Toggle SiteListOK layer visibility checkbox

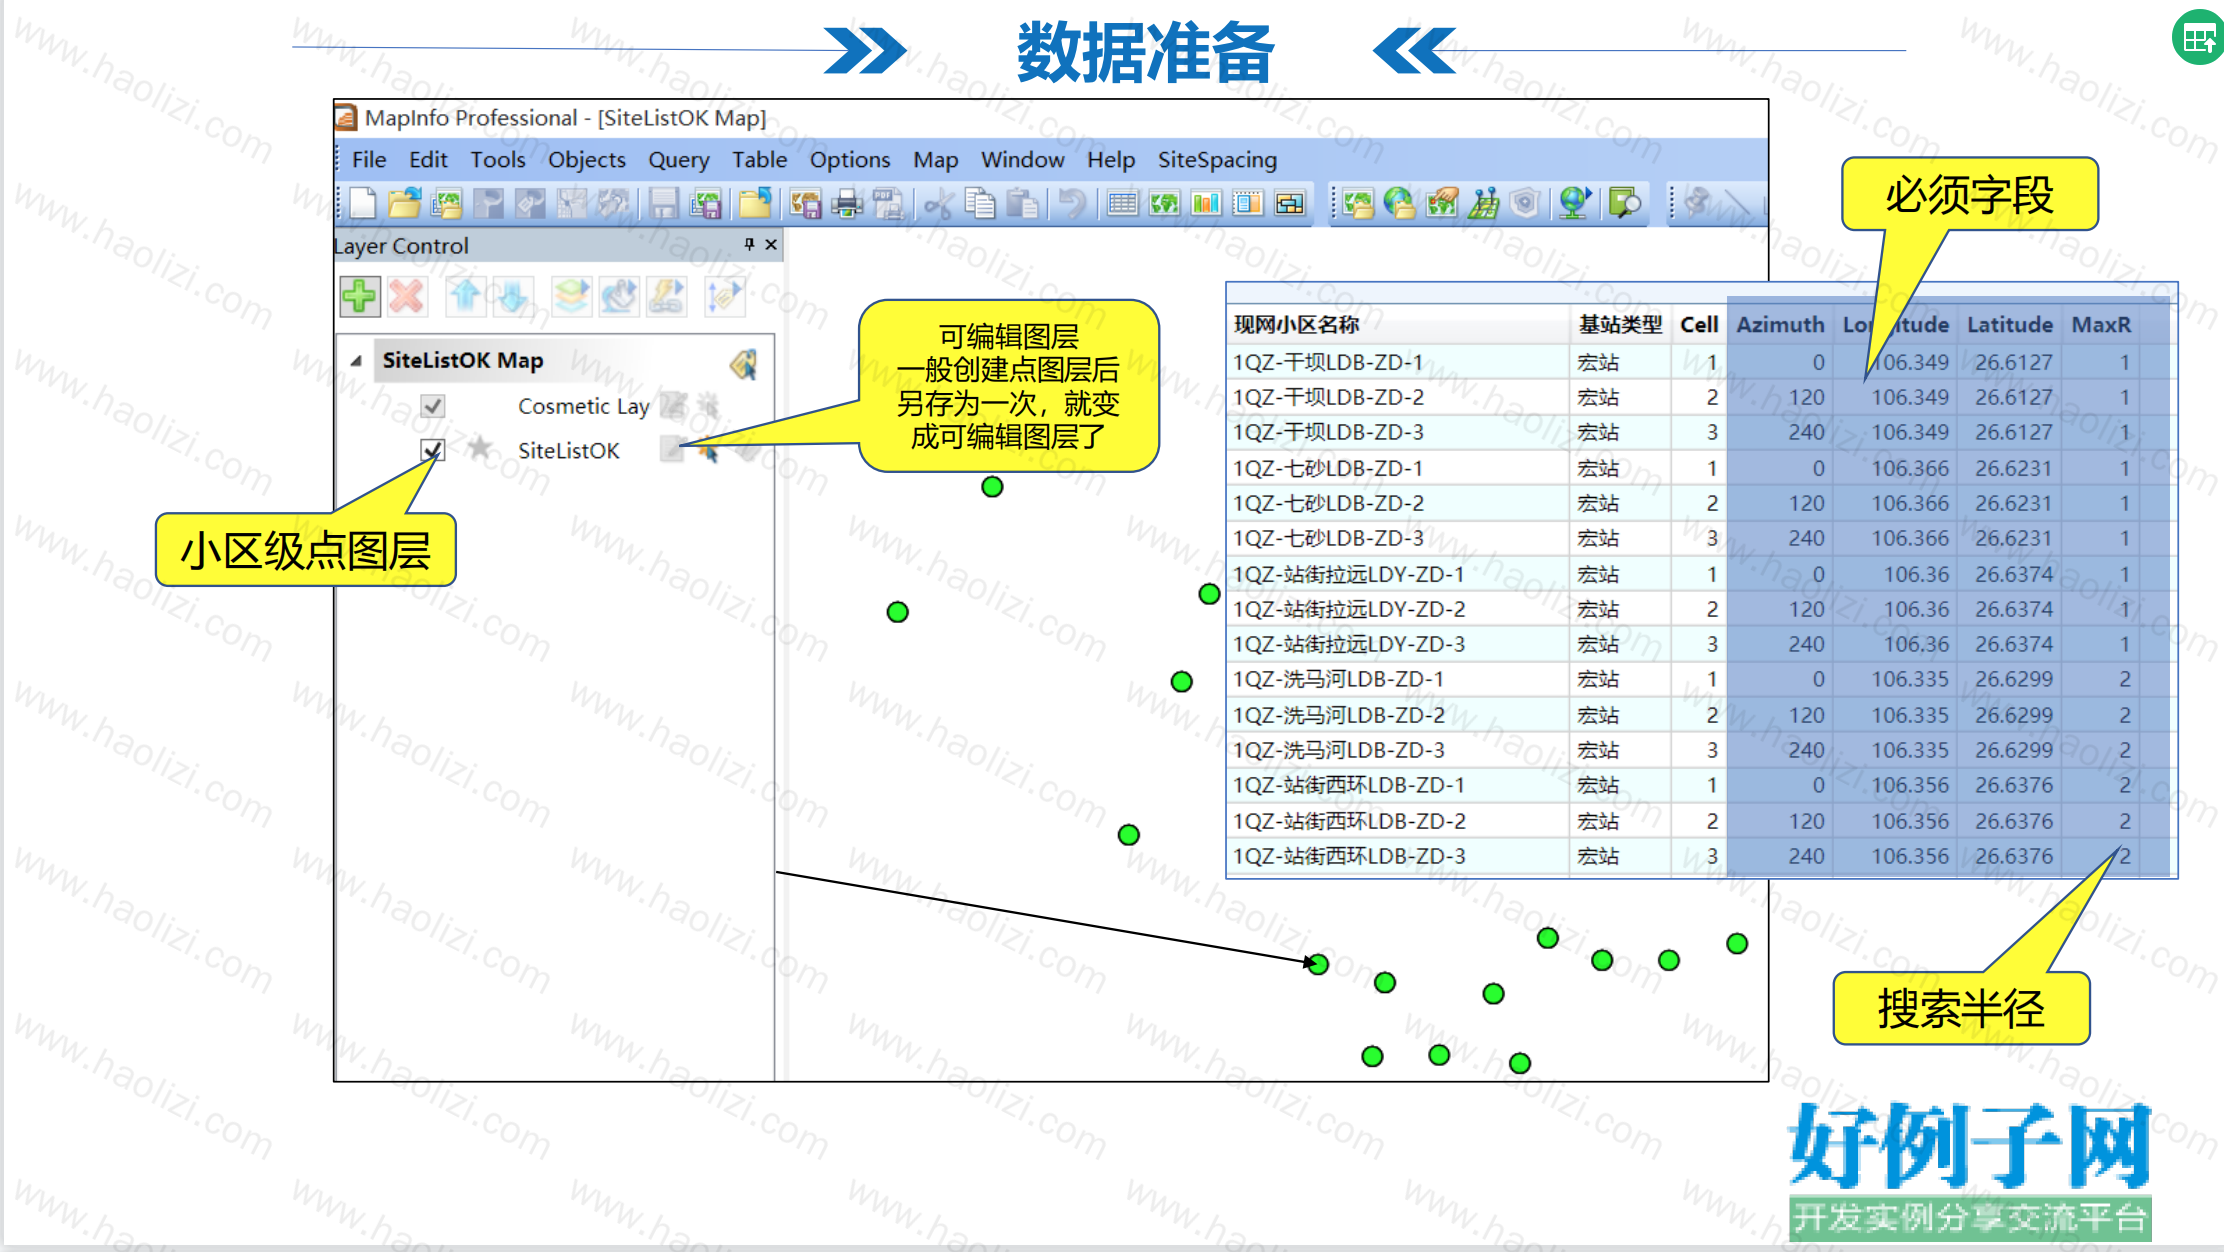(432, 450)
